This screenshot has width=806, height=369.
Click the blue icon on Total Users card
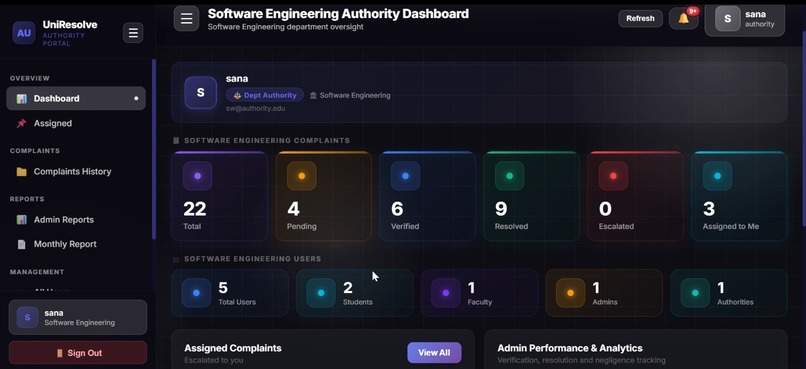click(196, 293)
